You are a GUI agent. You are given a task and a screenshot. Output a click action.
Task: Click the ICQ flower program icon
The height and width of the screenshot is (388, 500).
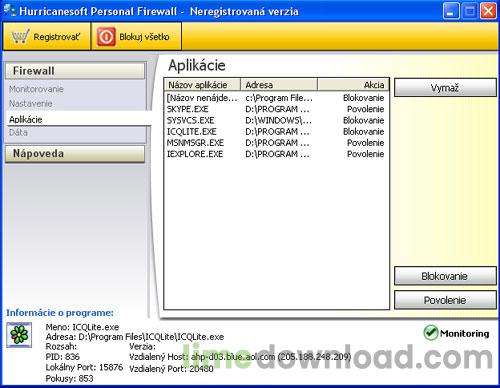[19, 335]
